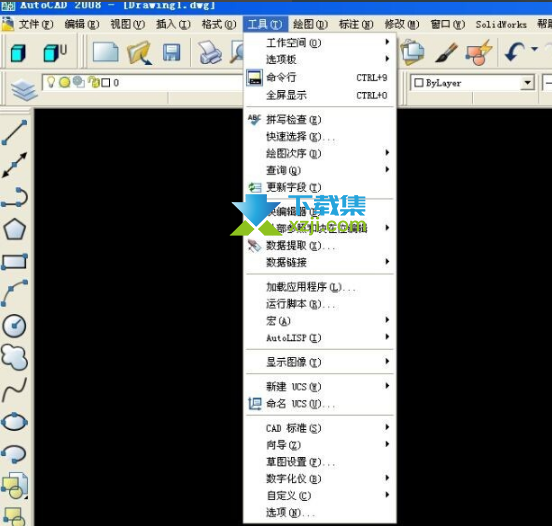Select the Circle tool
The image size is (552, 526).
coord(14,325)
